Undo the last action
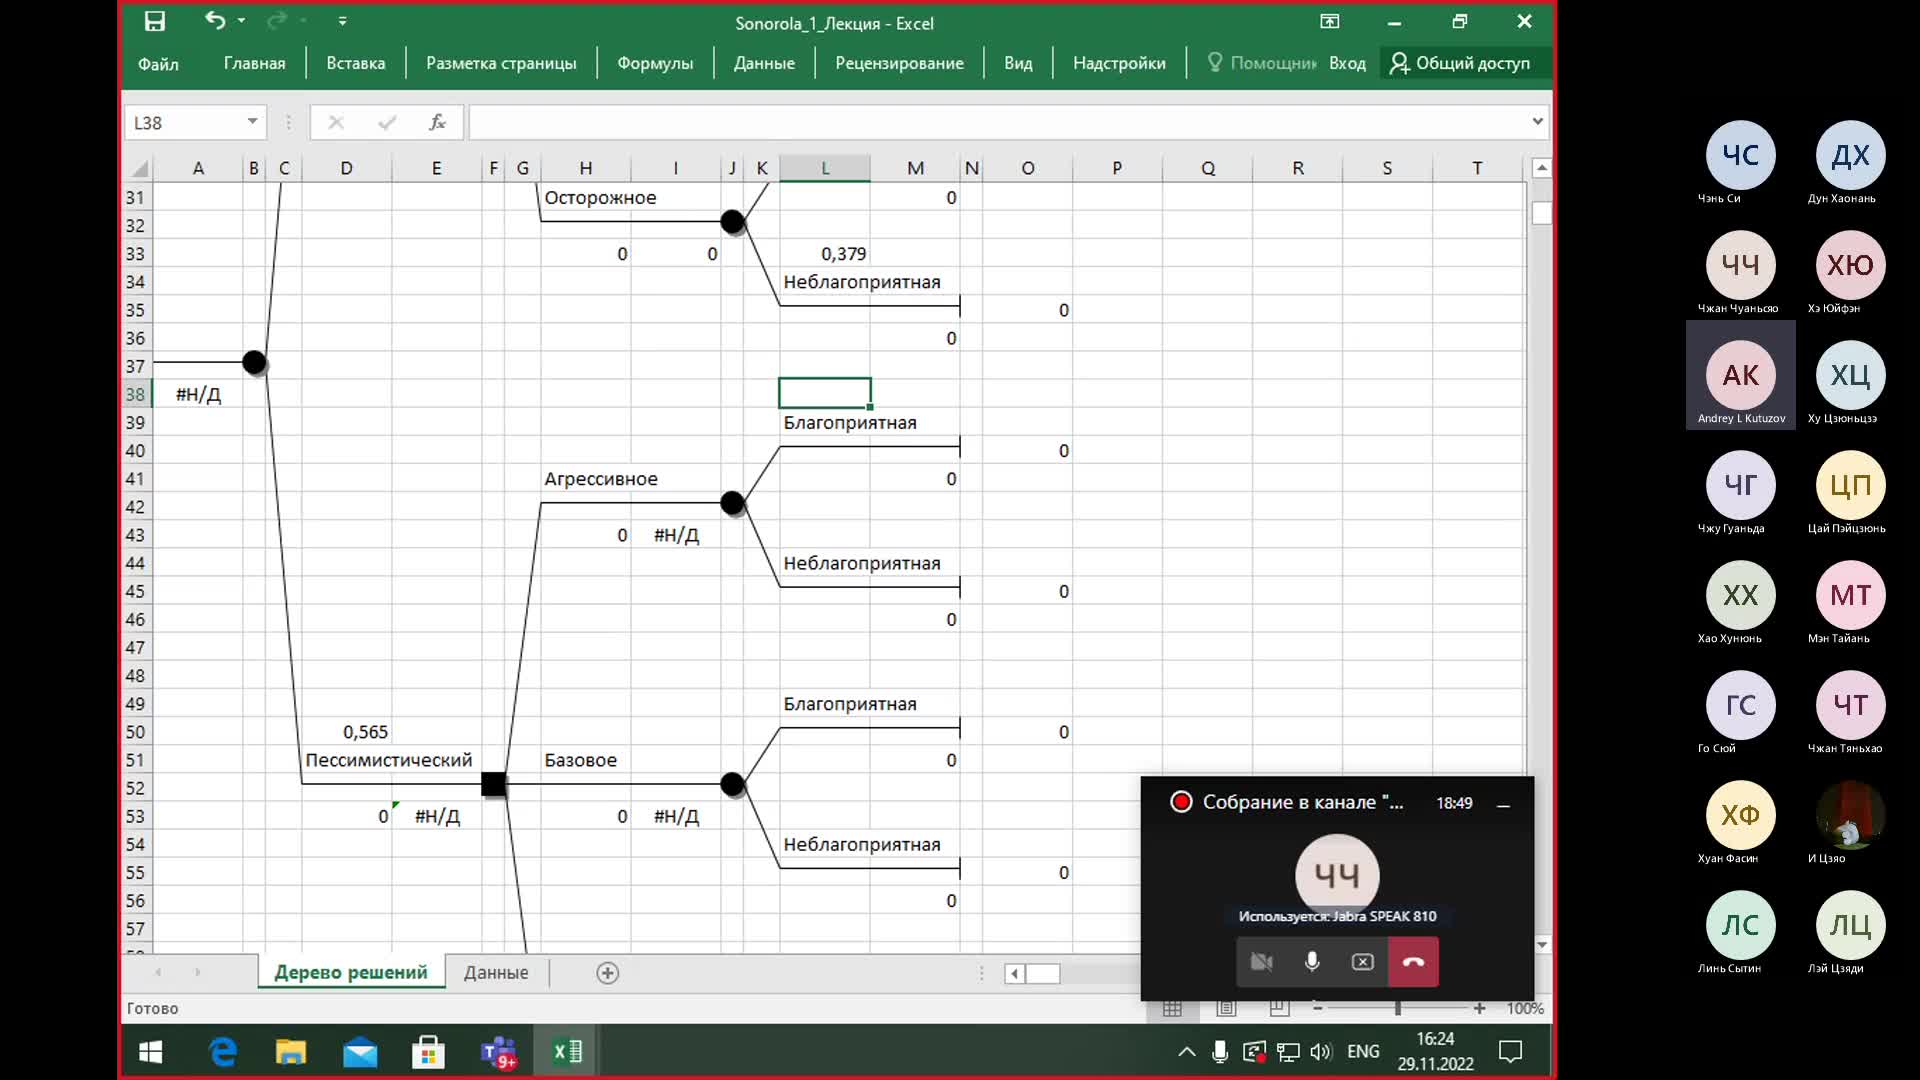This screenshot has height=1080, width=1920. coord(215,20)
